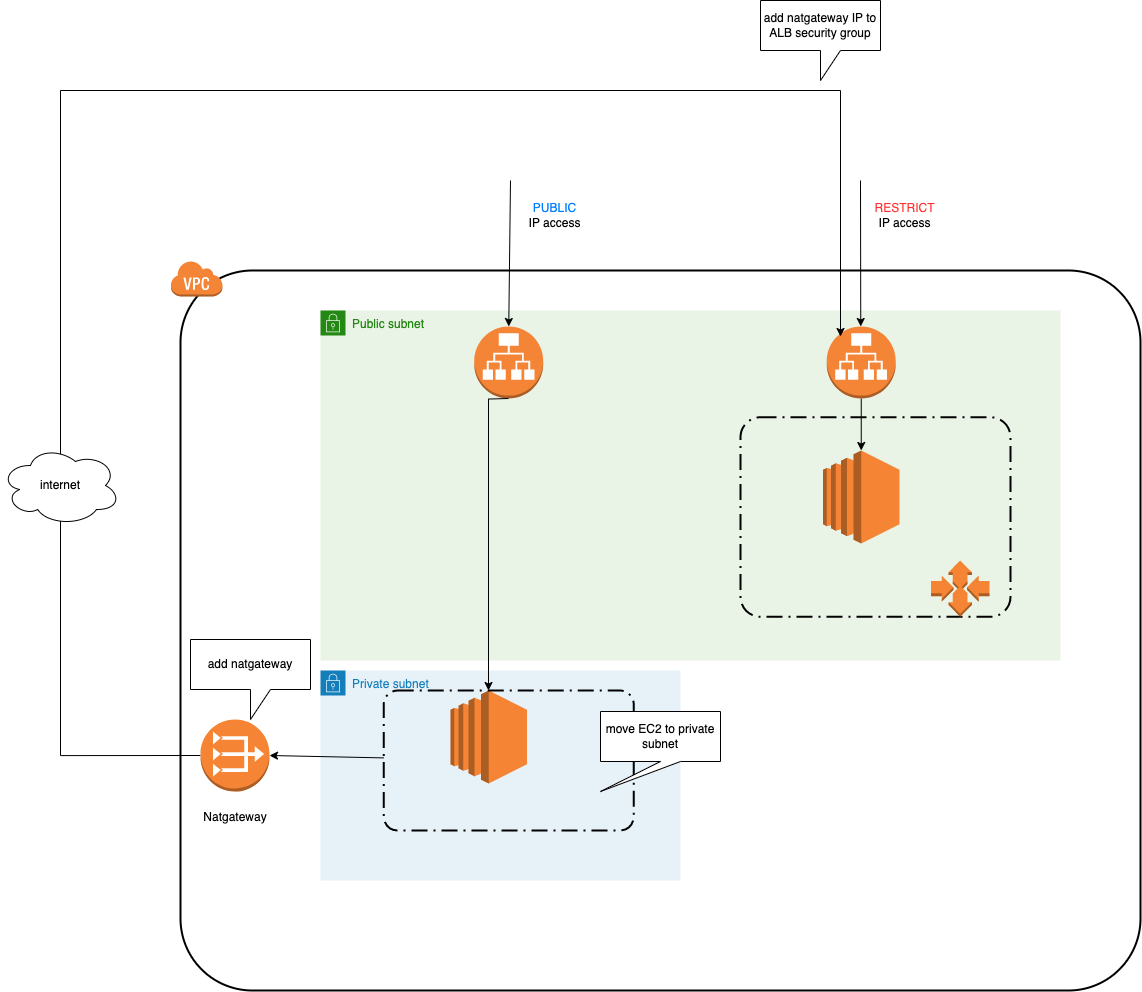This screenshot has height=992, width=1142.
Task: Select the "Private subnet" title text
Action: tap(390, 684)
